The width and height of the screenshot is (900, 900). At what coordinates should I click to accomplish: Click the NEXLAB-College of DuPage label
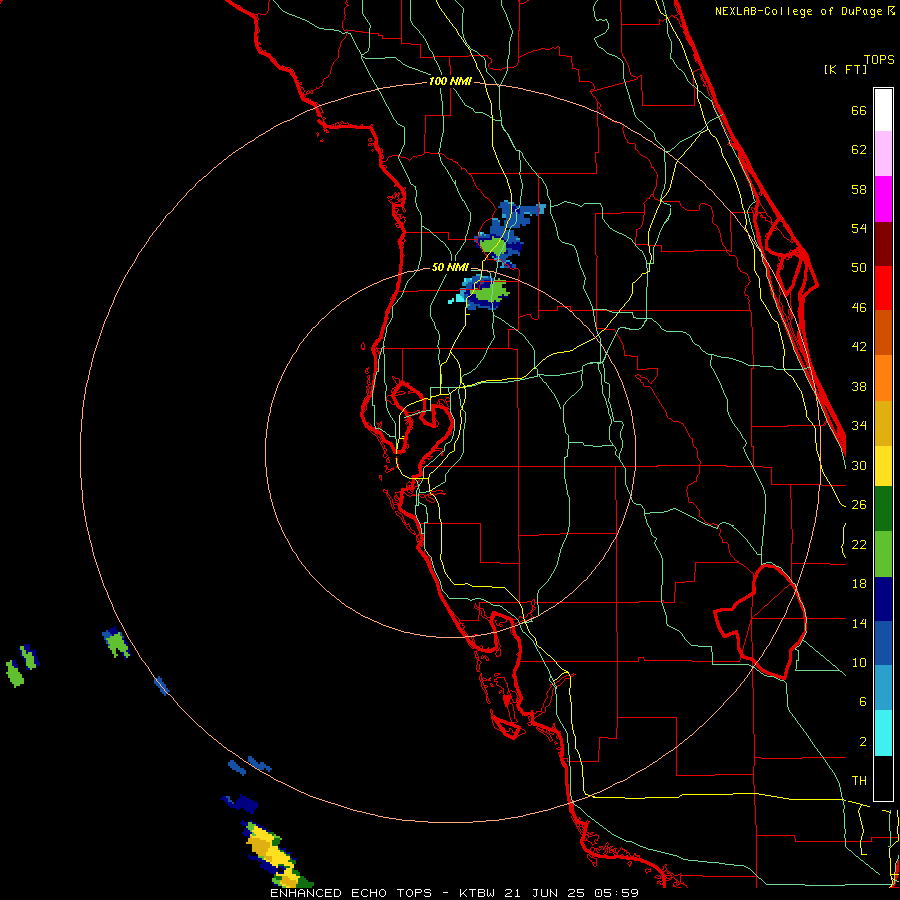(800, 11)
